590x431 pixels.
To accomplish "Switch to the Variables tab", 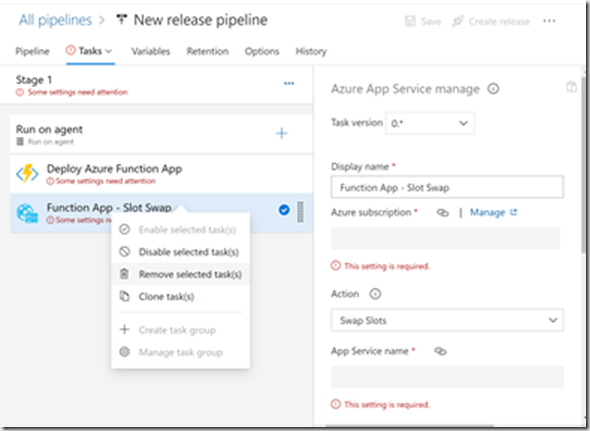I will point(151,51).
